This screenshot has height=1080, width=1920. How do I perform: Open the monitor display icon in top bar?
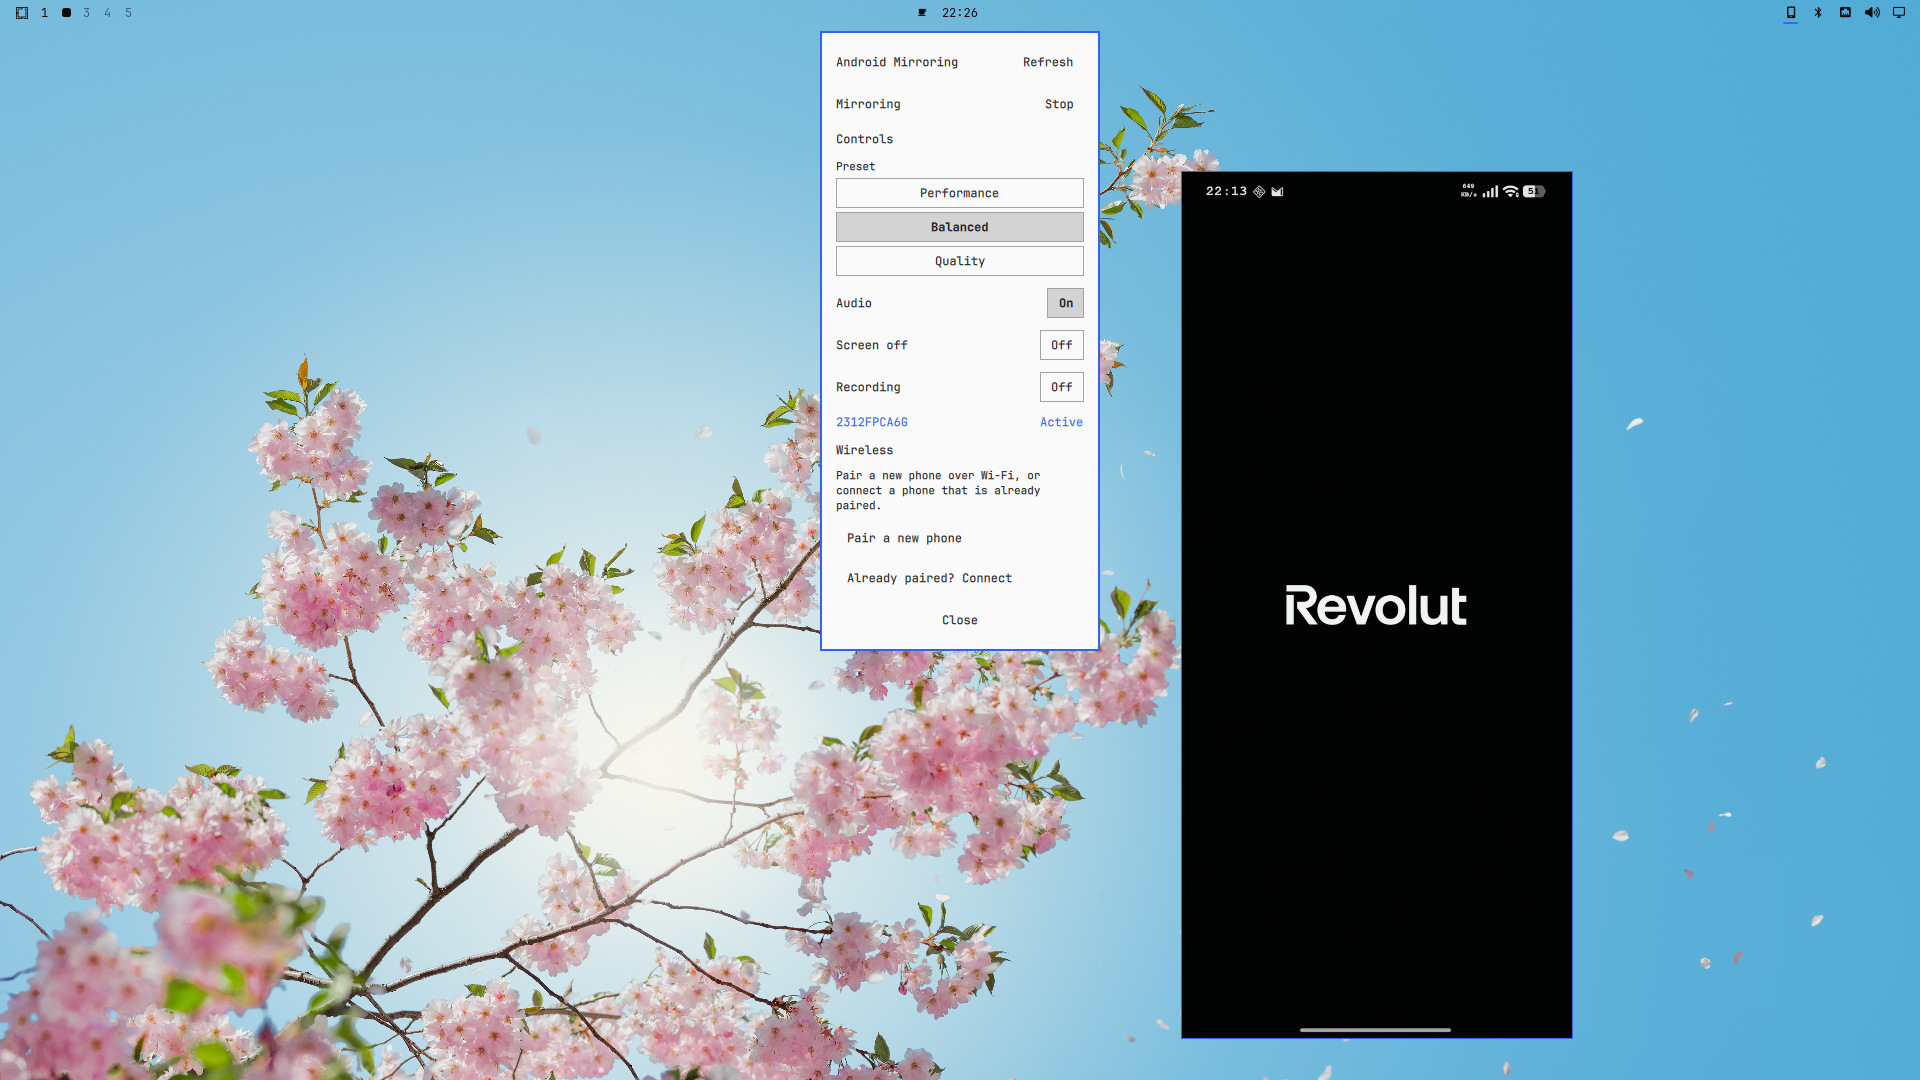tap(1899, 13)
